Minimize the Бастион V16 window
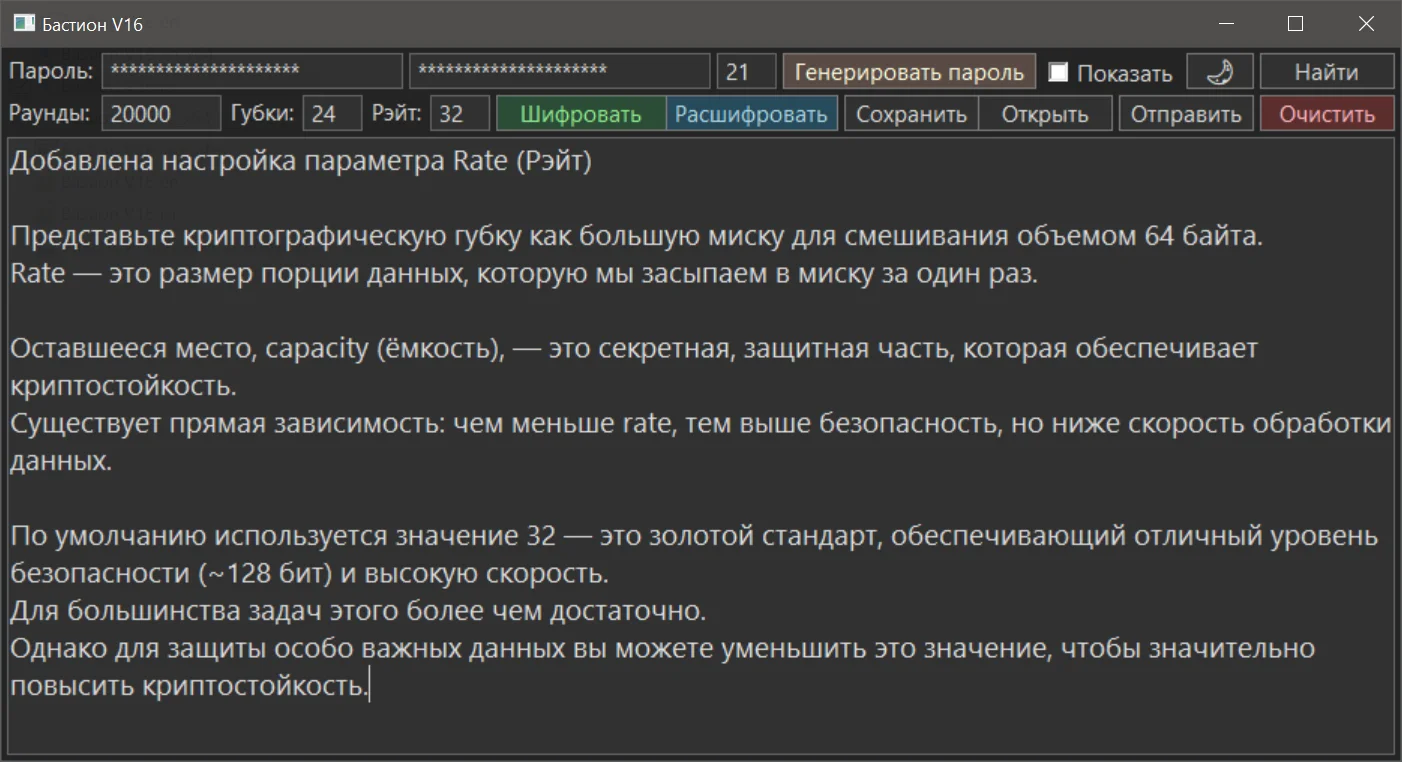The height and width of the screenshot is (762, 1402). (1226, 24)
